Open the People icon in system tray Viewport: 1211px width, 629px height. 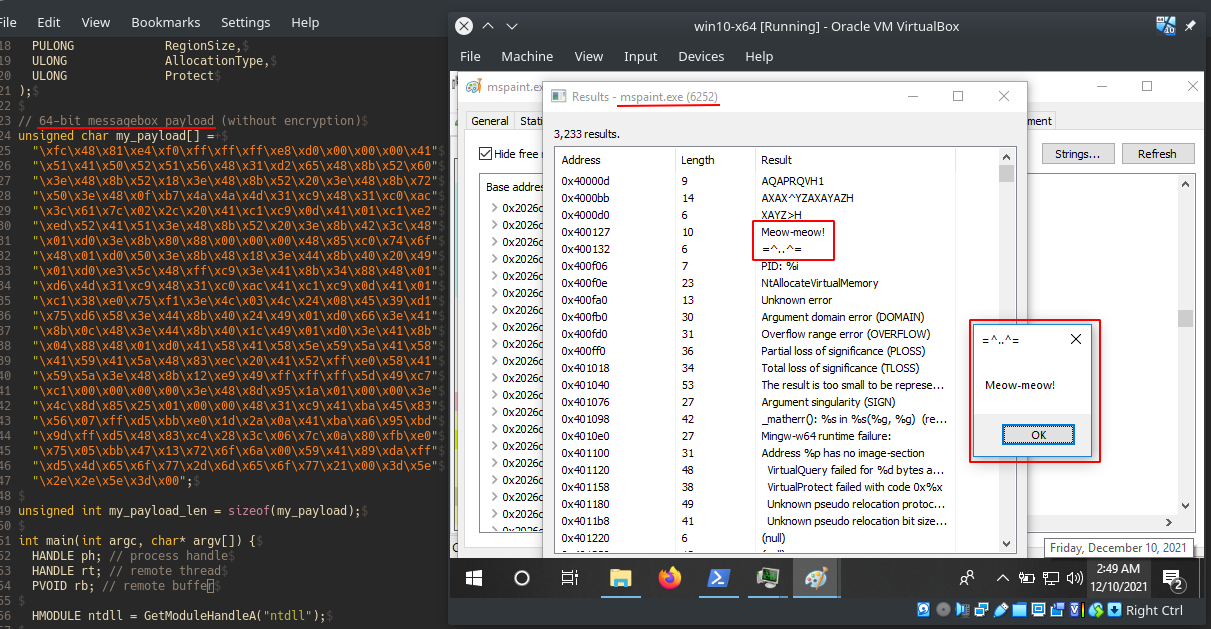(967, 578)
